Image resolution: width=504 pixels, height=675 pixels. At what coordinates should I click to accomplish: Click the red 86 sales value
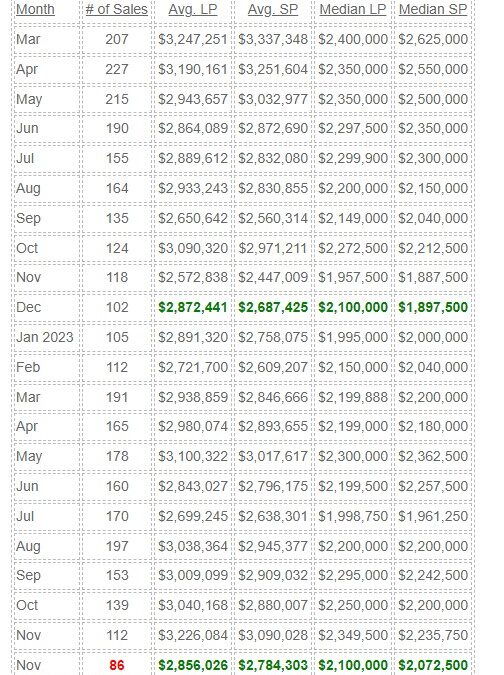(117, 665)
